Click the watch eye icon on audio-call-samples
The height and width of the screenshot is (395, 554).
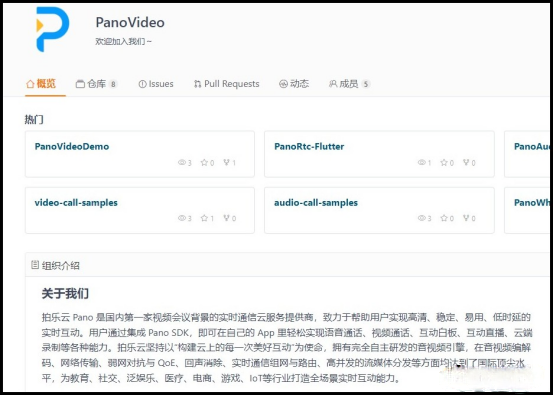coord(422,218)
